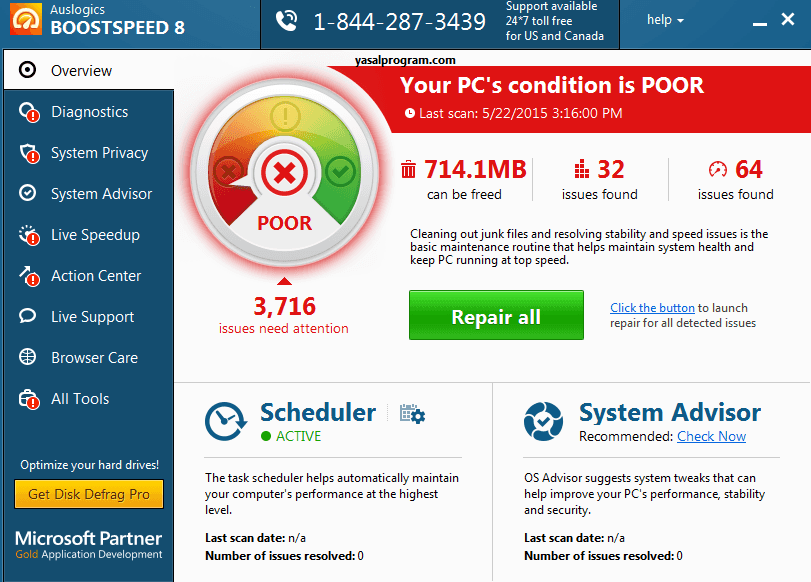The width and height of the screenshot is (811, 582).
Task: Open Live Support from sidebar
Action: tap(92, 317)
